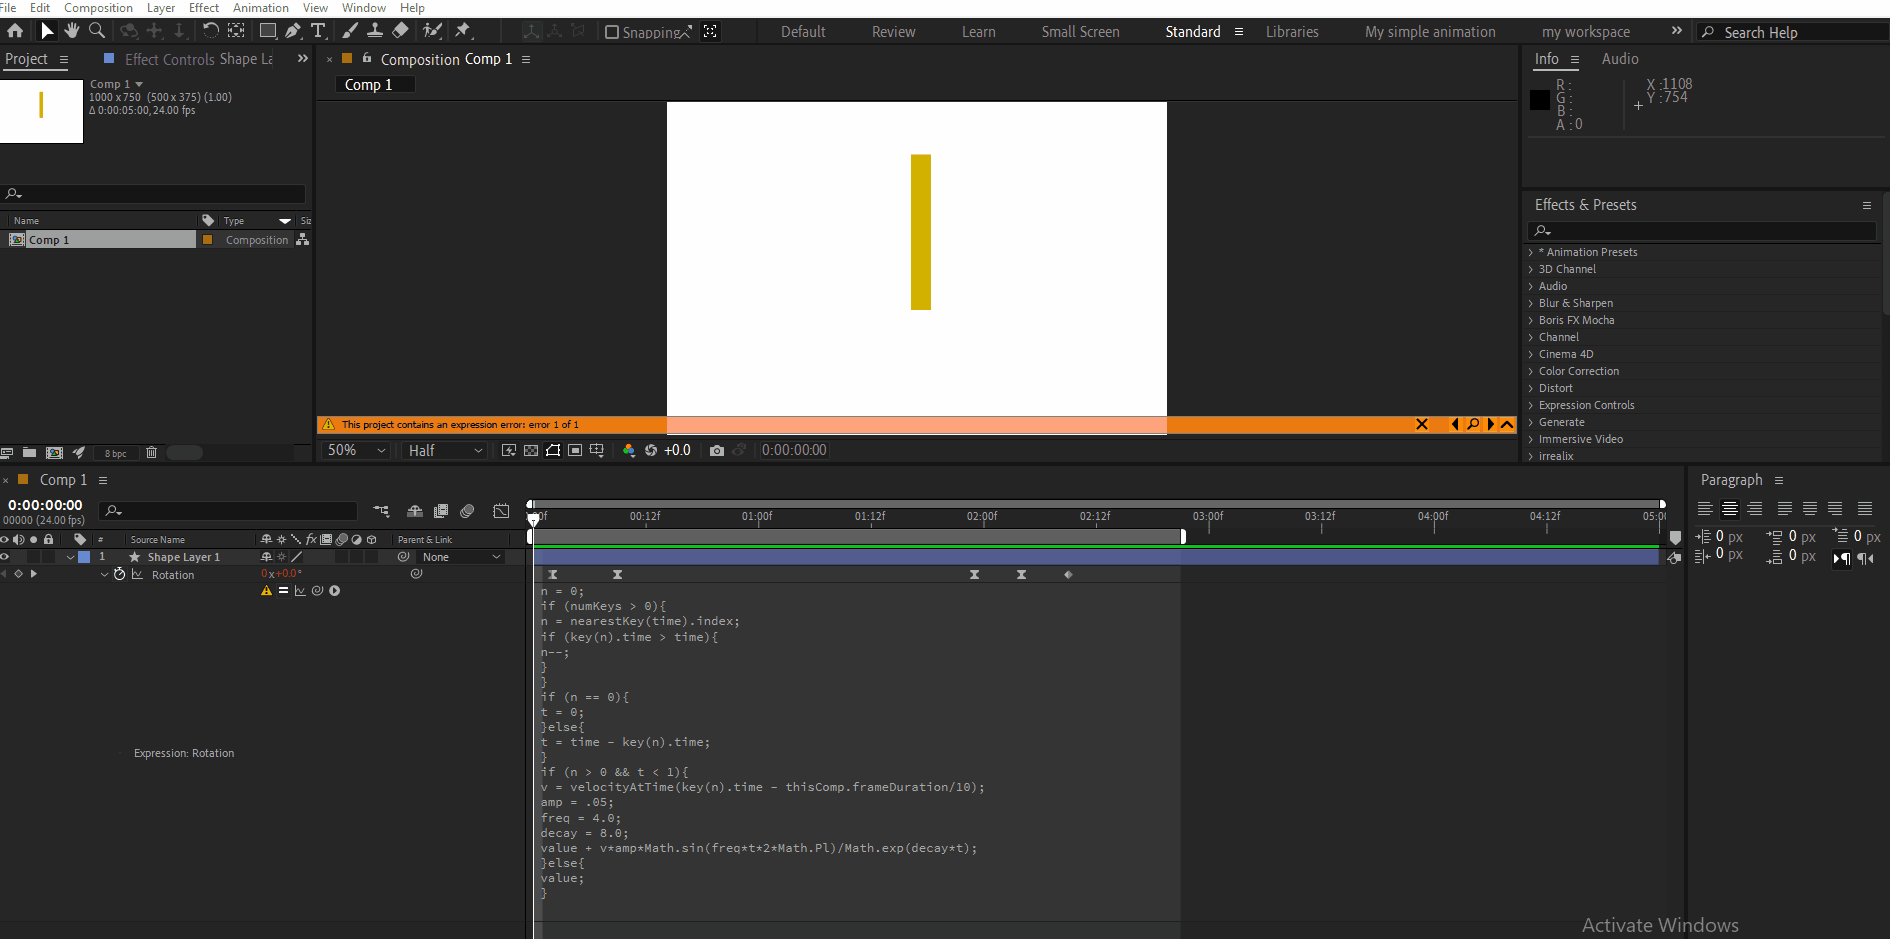
Task: Switch to the Audio panel tab
Action: pos(1620,59)
